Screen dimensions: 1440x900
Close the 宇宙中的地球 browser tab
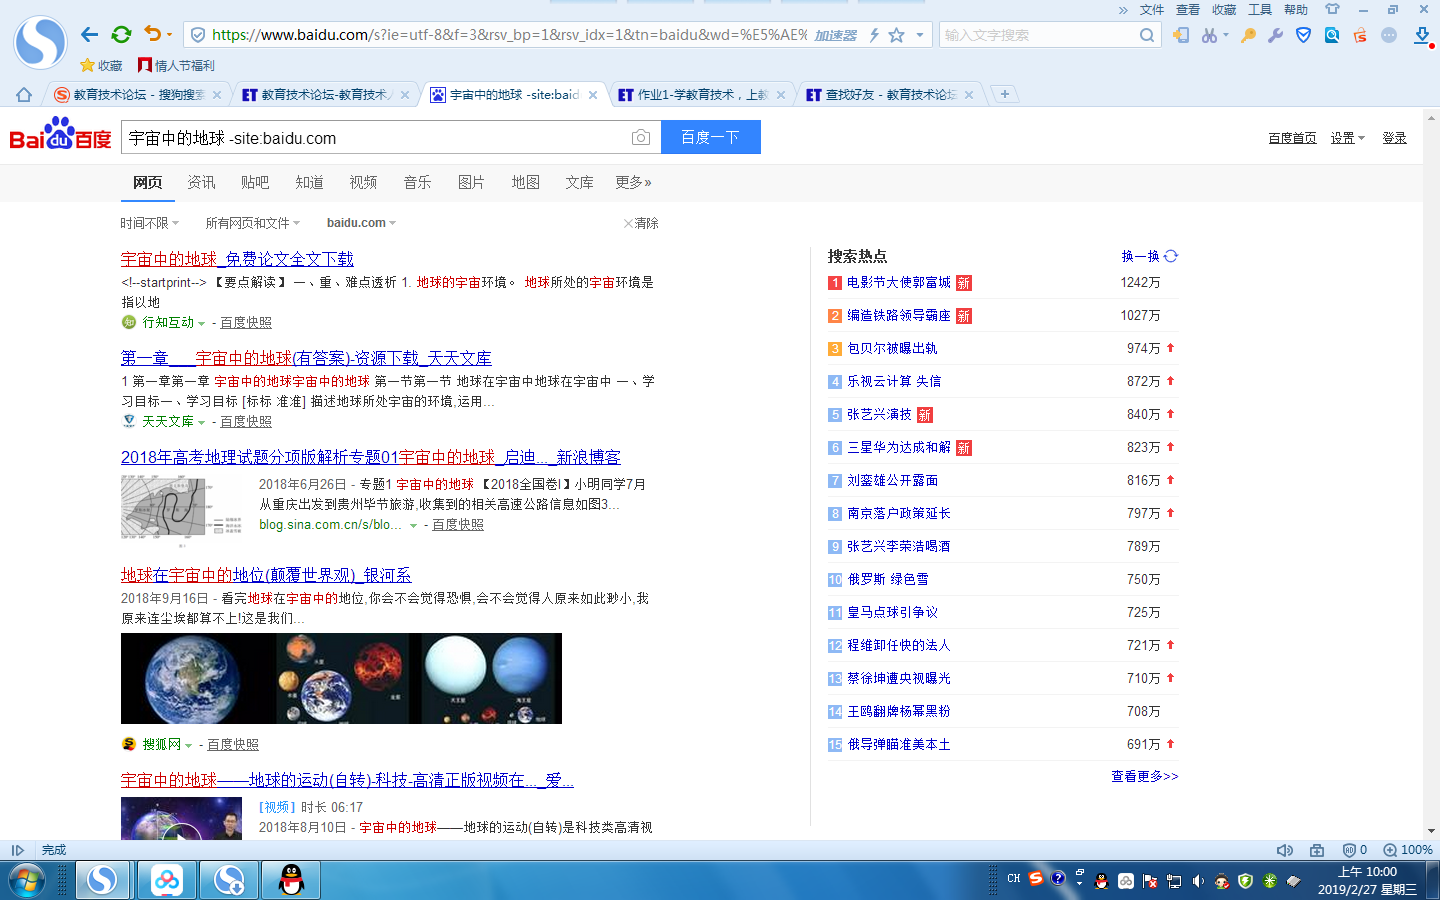pyautogui.click(x=593, y=95)
